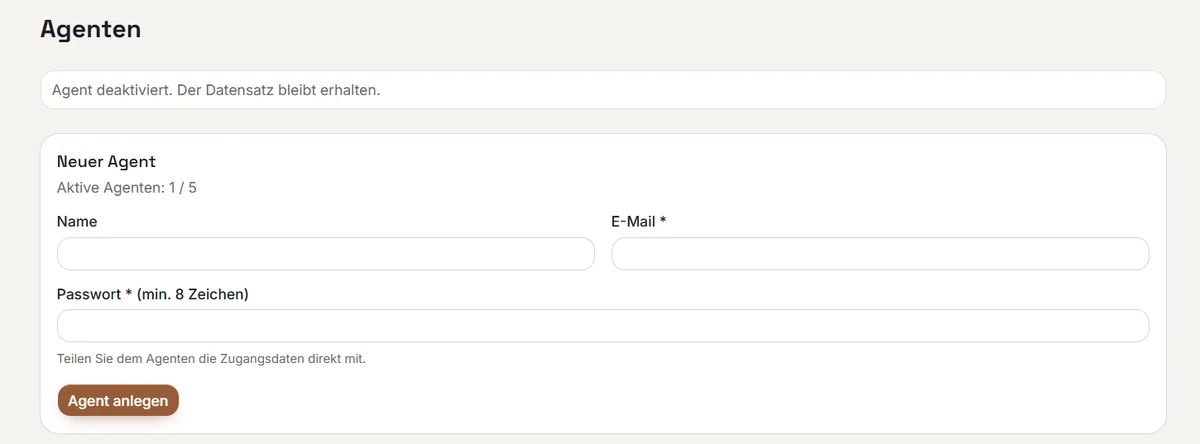1200x444 pixels.
Task: Click blank space beside Agent anlegen button
Action: pos(660,400)
